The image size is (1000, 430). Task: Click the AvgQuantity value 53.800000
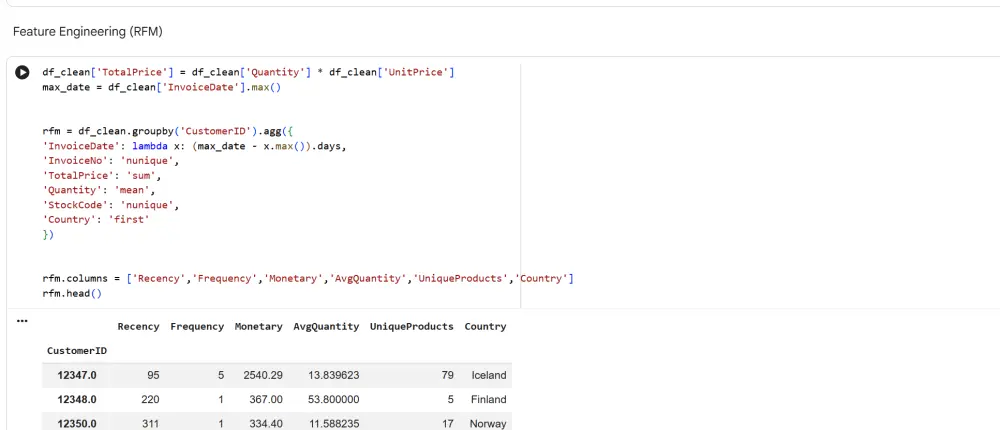pyautogui.click(x=333, y=399)
